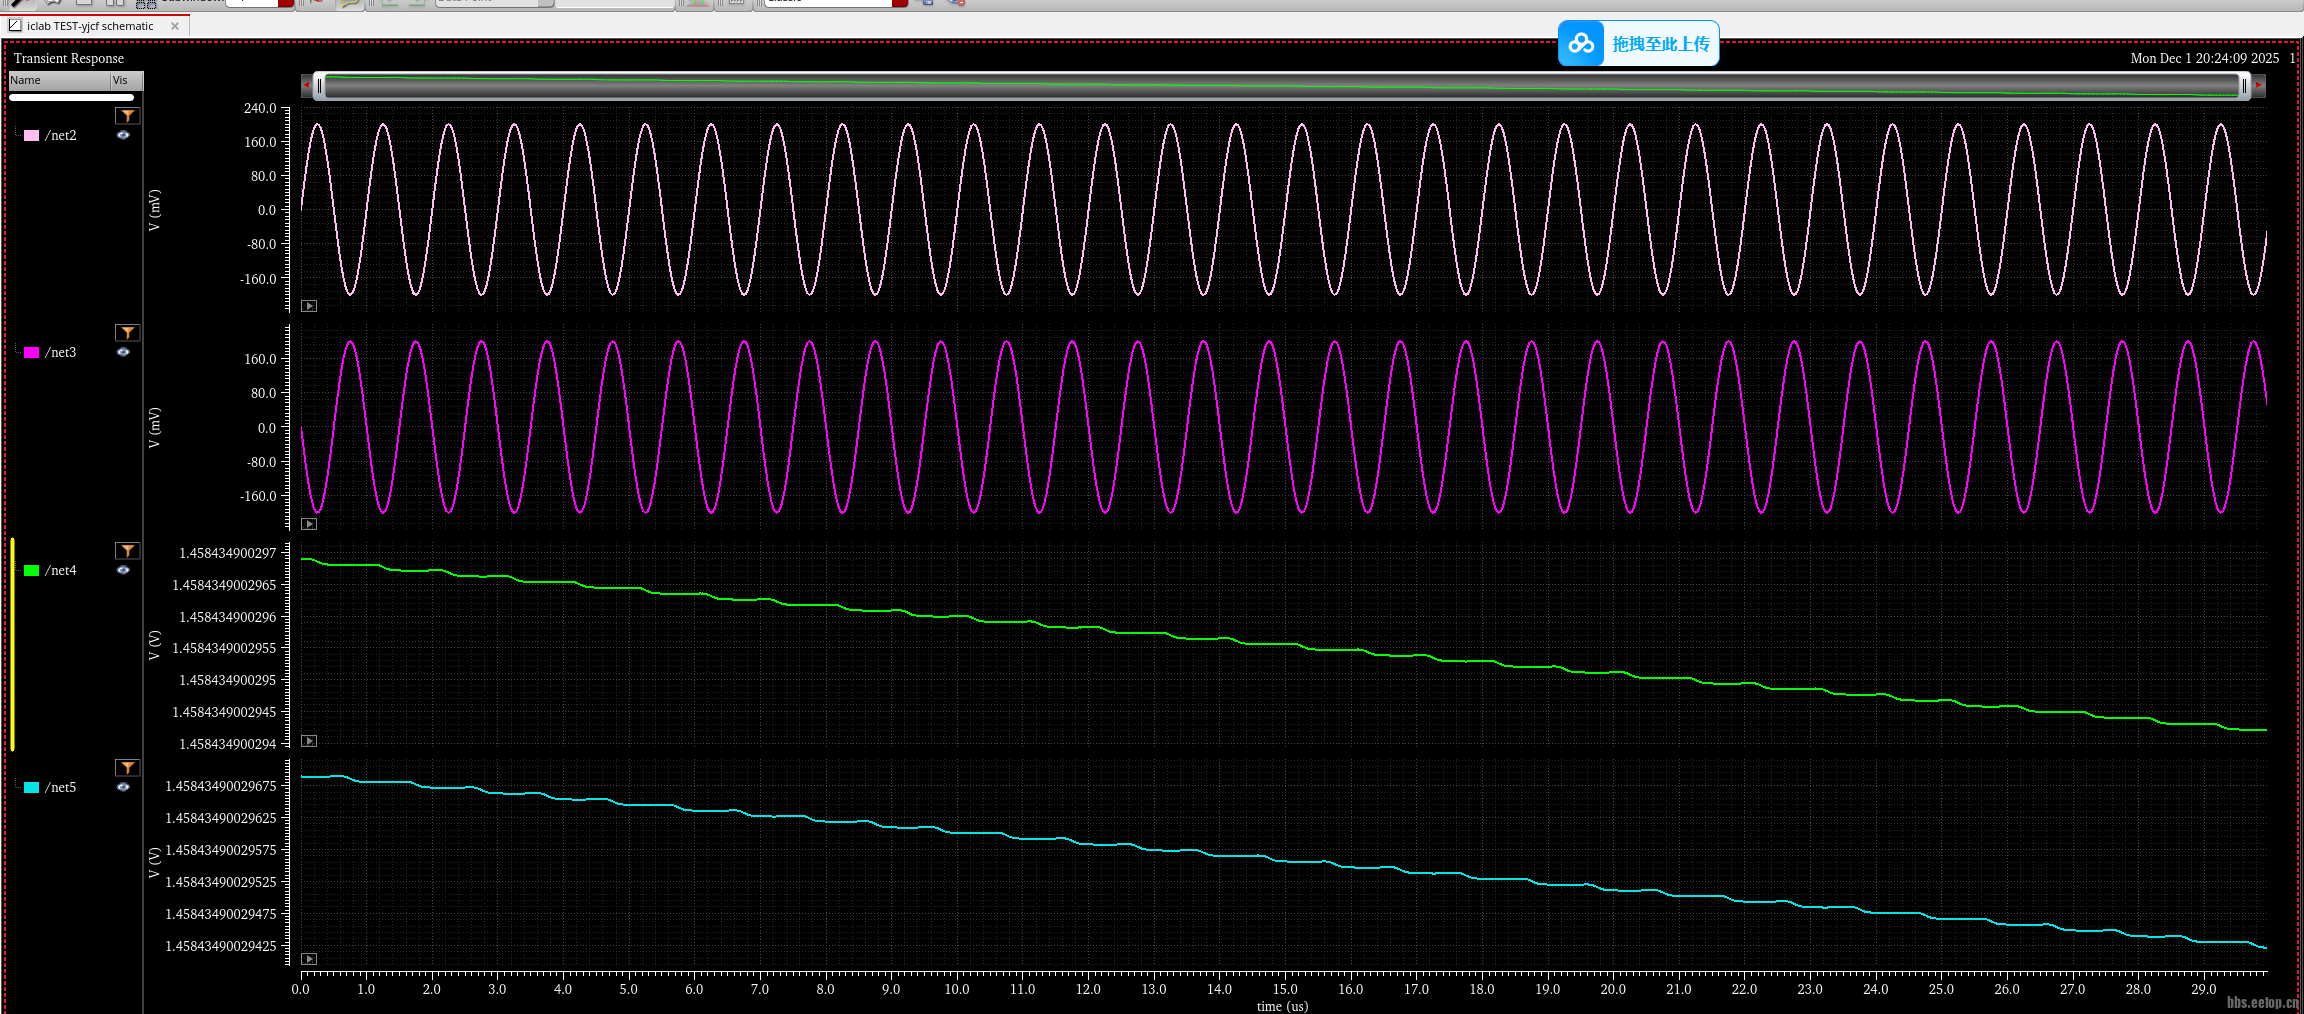2304x1014 pixels.
Task: Toggle visibility eye for /net4 signal
Action: click(x=123, y=570)
